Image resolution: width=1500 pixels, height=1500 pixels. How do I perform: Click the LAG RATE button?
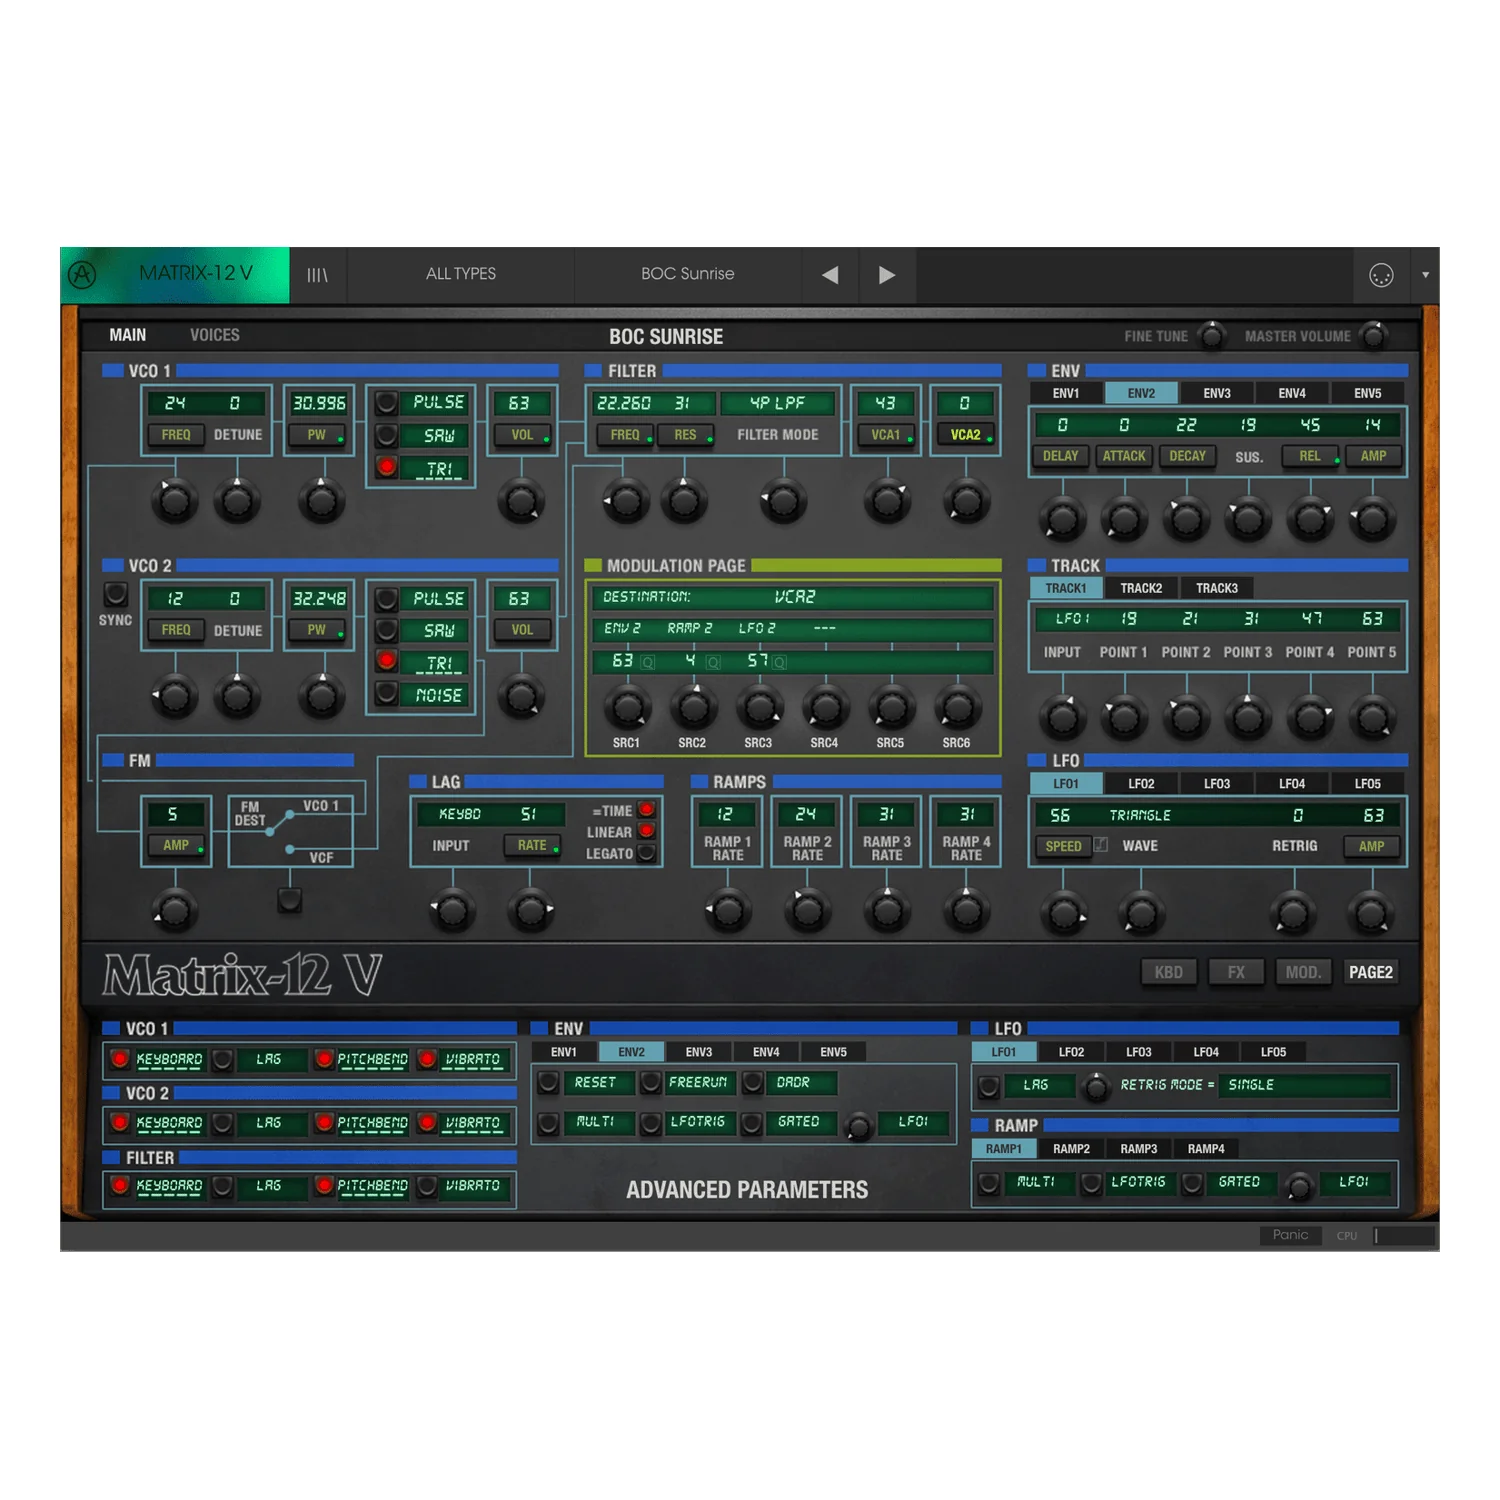pos(533,846)
